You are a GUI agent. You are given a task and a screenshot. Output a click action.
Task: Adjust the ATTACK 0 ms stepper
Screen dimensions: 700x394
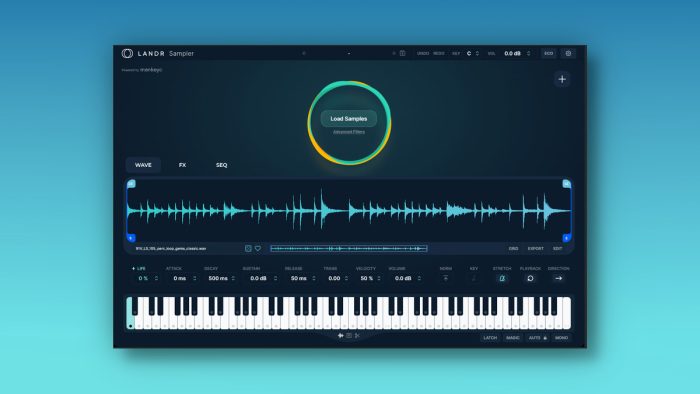(x=195, y=278)
